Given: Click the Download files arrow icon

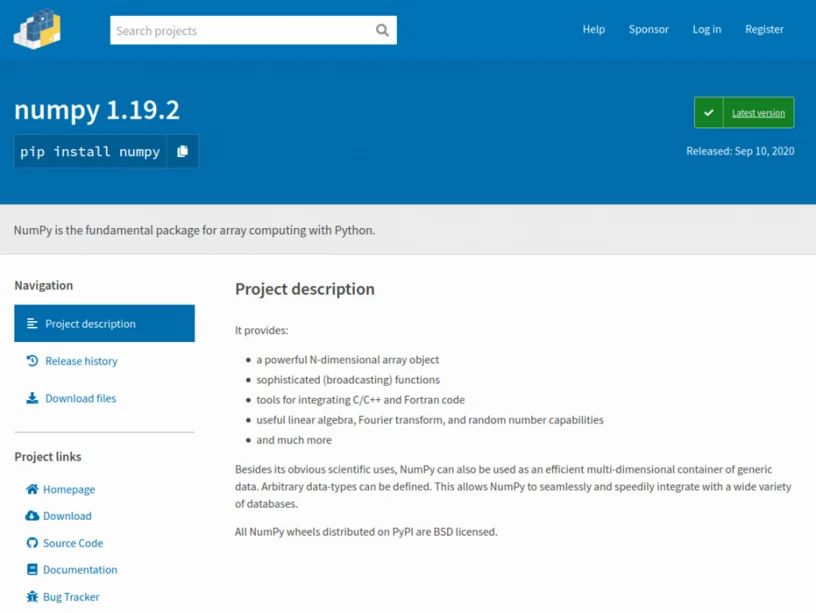Looking at the screenshot, I should coord(32,398).
